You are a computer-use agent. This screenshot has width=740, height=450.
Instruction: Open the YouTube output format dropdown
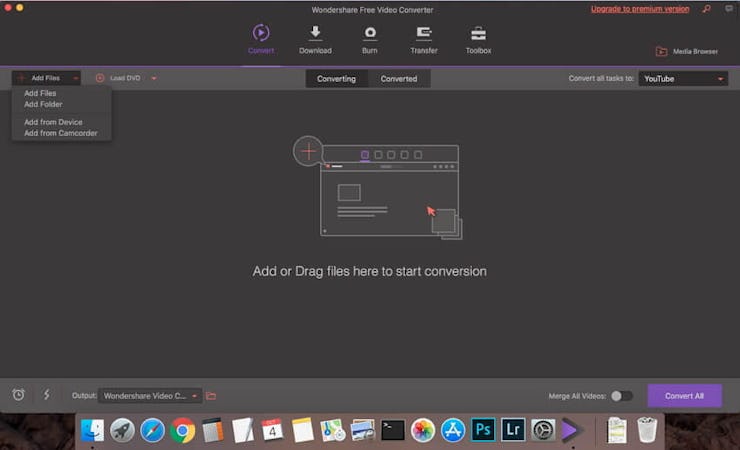(683, 79)
